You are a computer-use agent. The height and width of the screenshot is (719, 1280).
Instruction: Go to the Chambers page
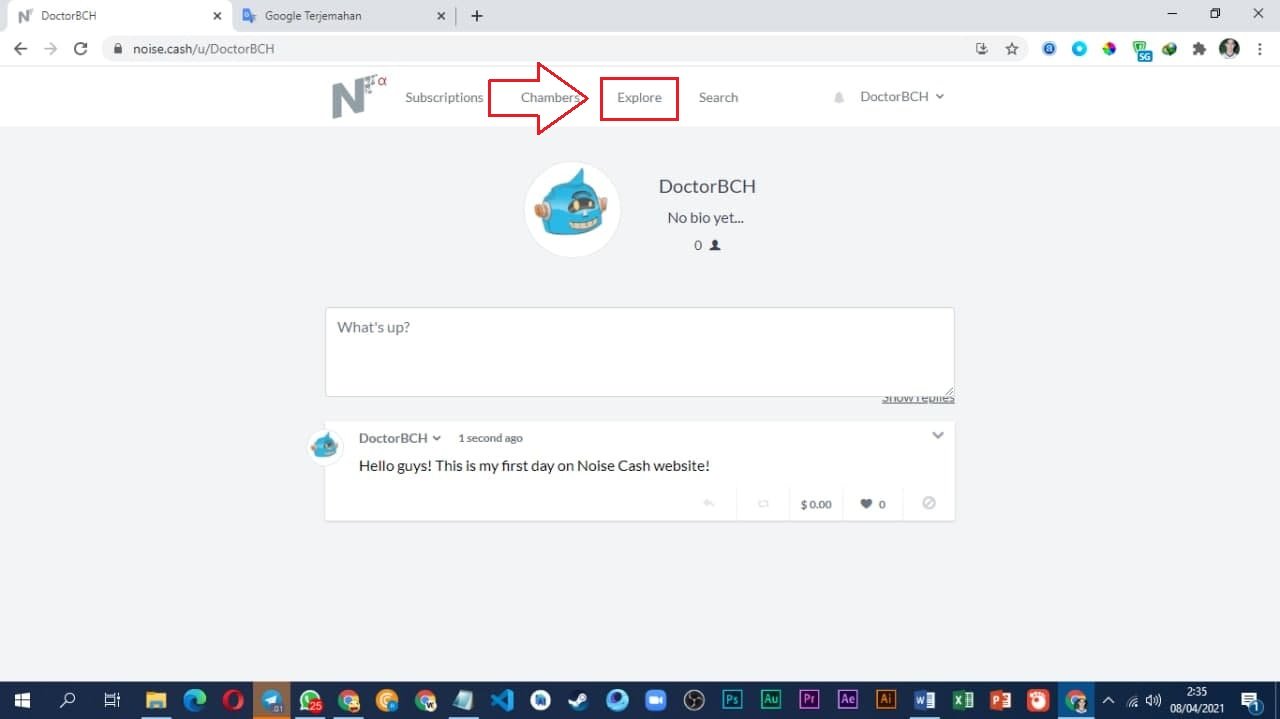(x=550, y=97)
